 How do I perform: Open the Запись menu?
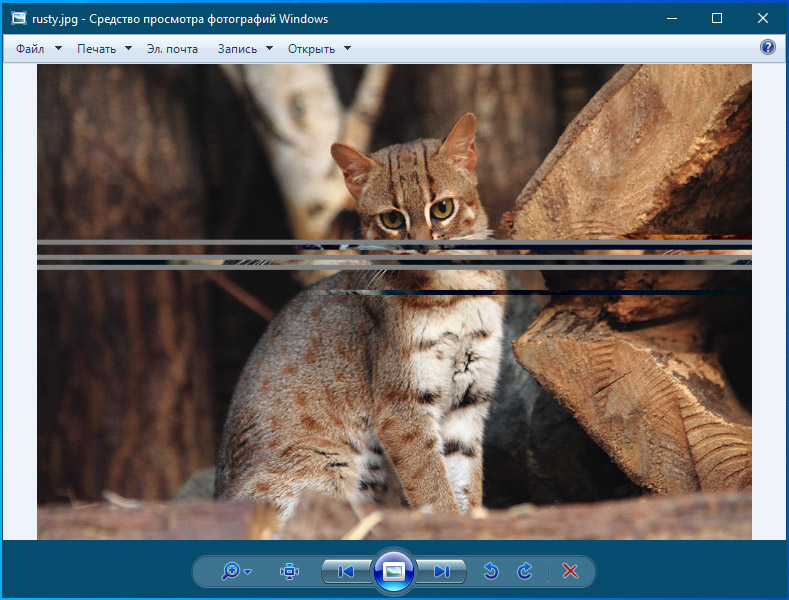pos(237,49)
